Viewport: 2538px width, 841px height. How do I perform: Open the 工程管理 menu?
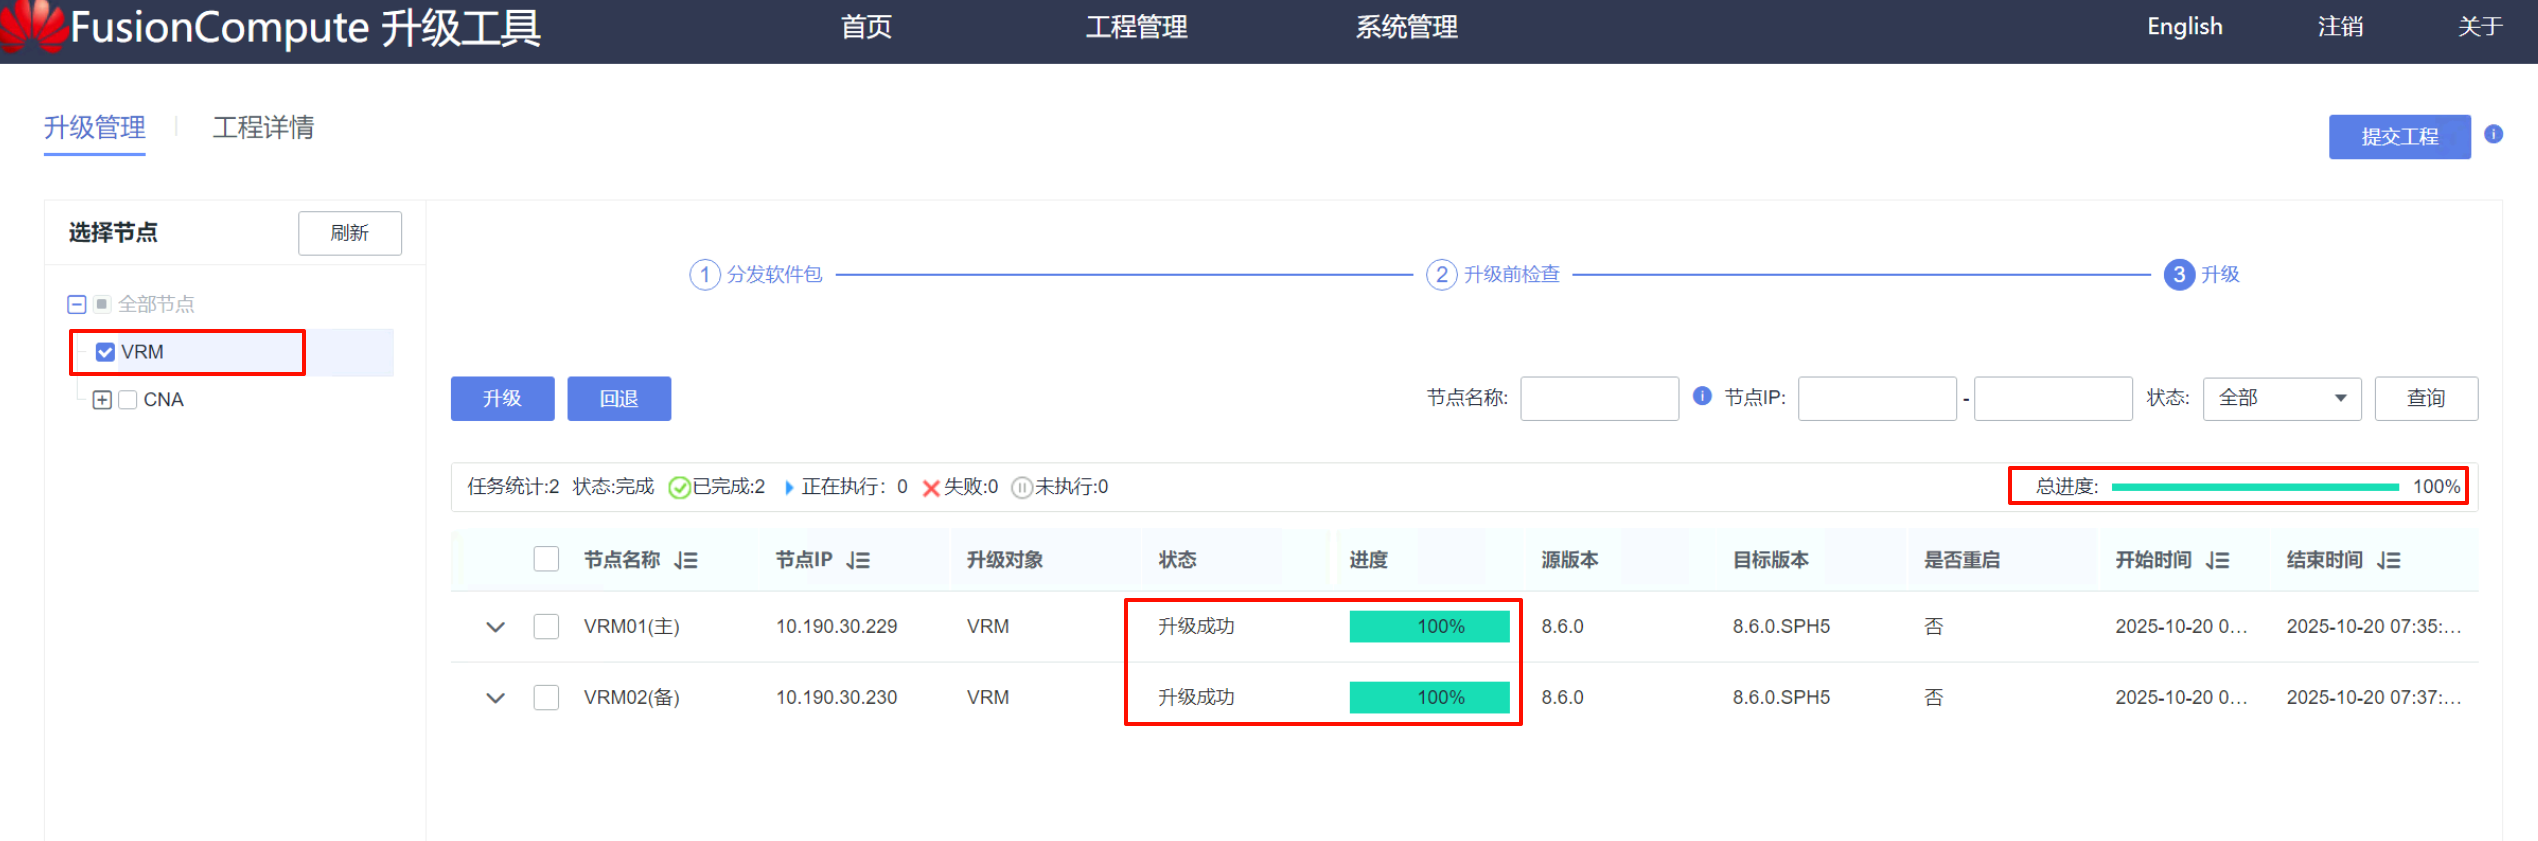click(1136, 27)
